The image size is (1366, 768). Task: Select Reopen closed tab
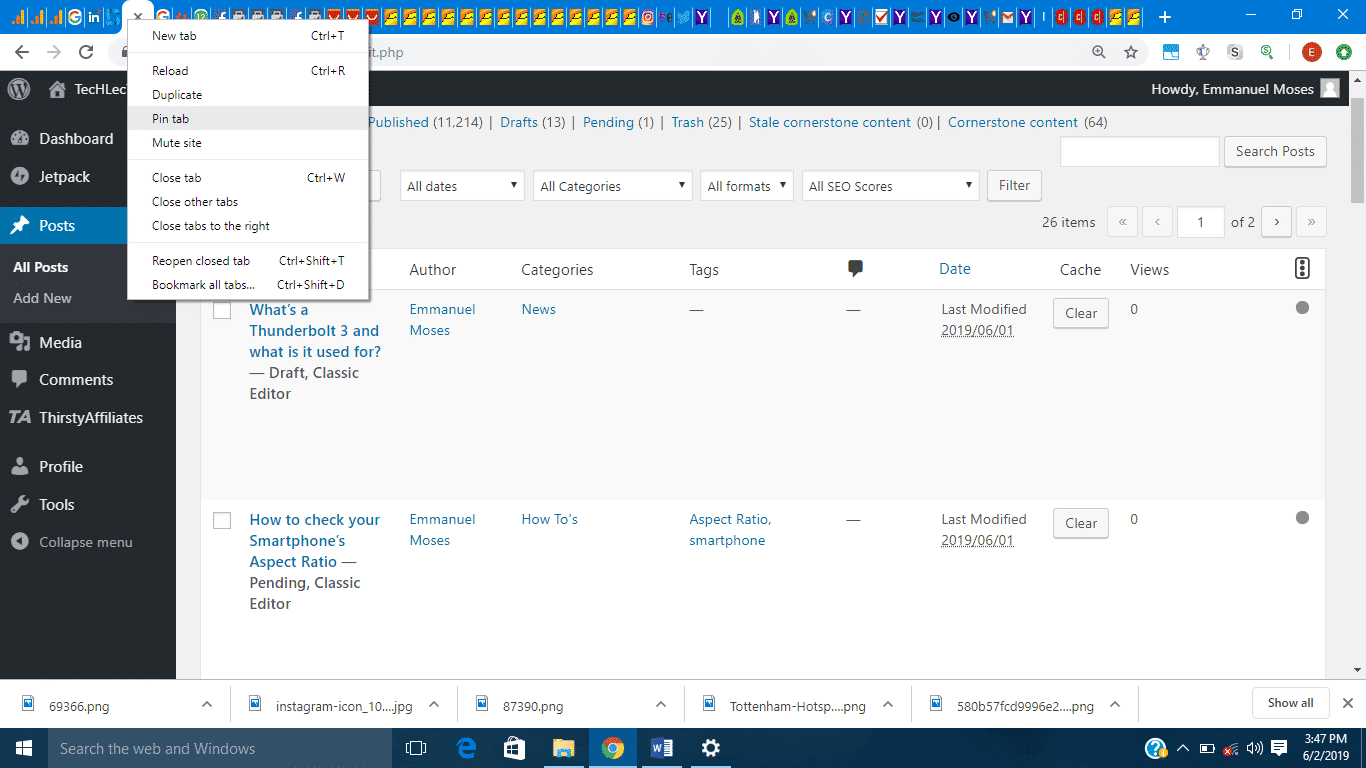click(248, 261)
